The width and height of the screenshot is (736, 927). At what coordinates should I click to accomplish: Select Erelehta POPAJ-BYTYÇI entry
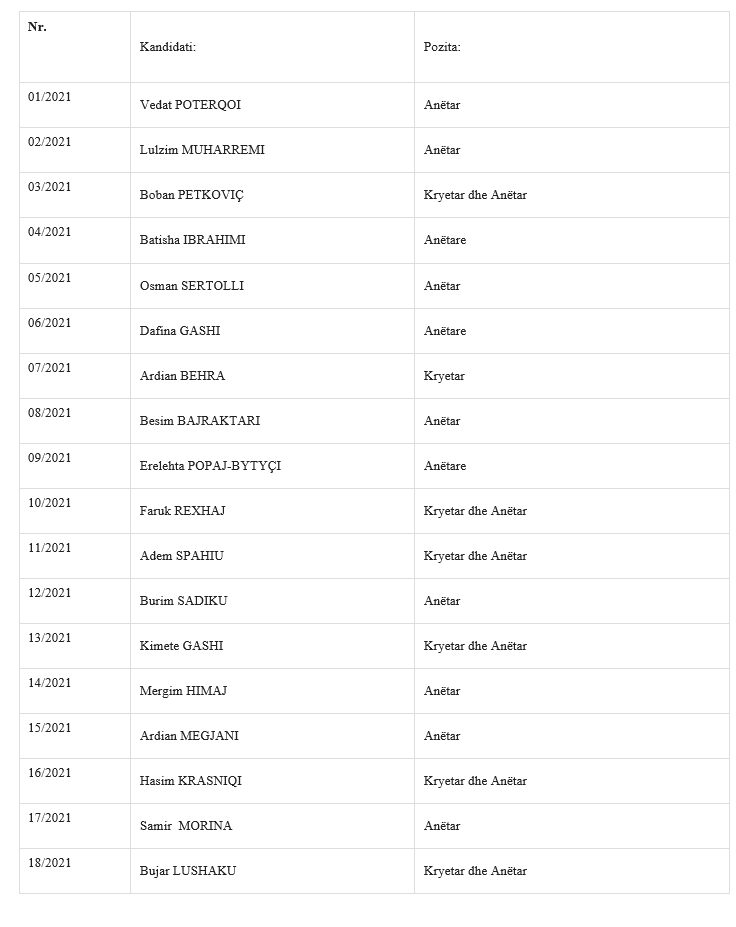210,466
